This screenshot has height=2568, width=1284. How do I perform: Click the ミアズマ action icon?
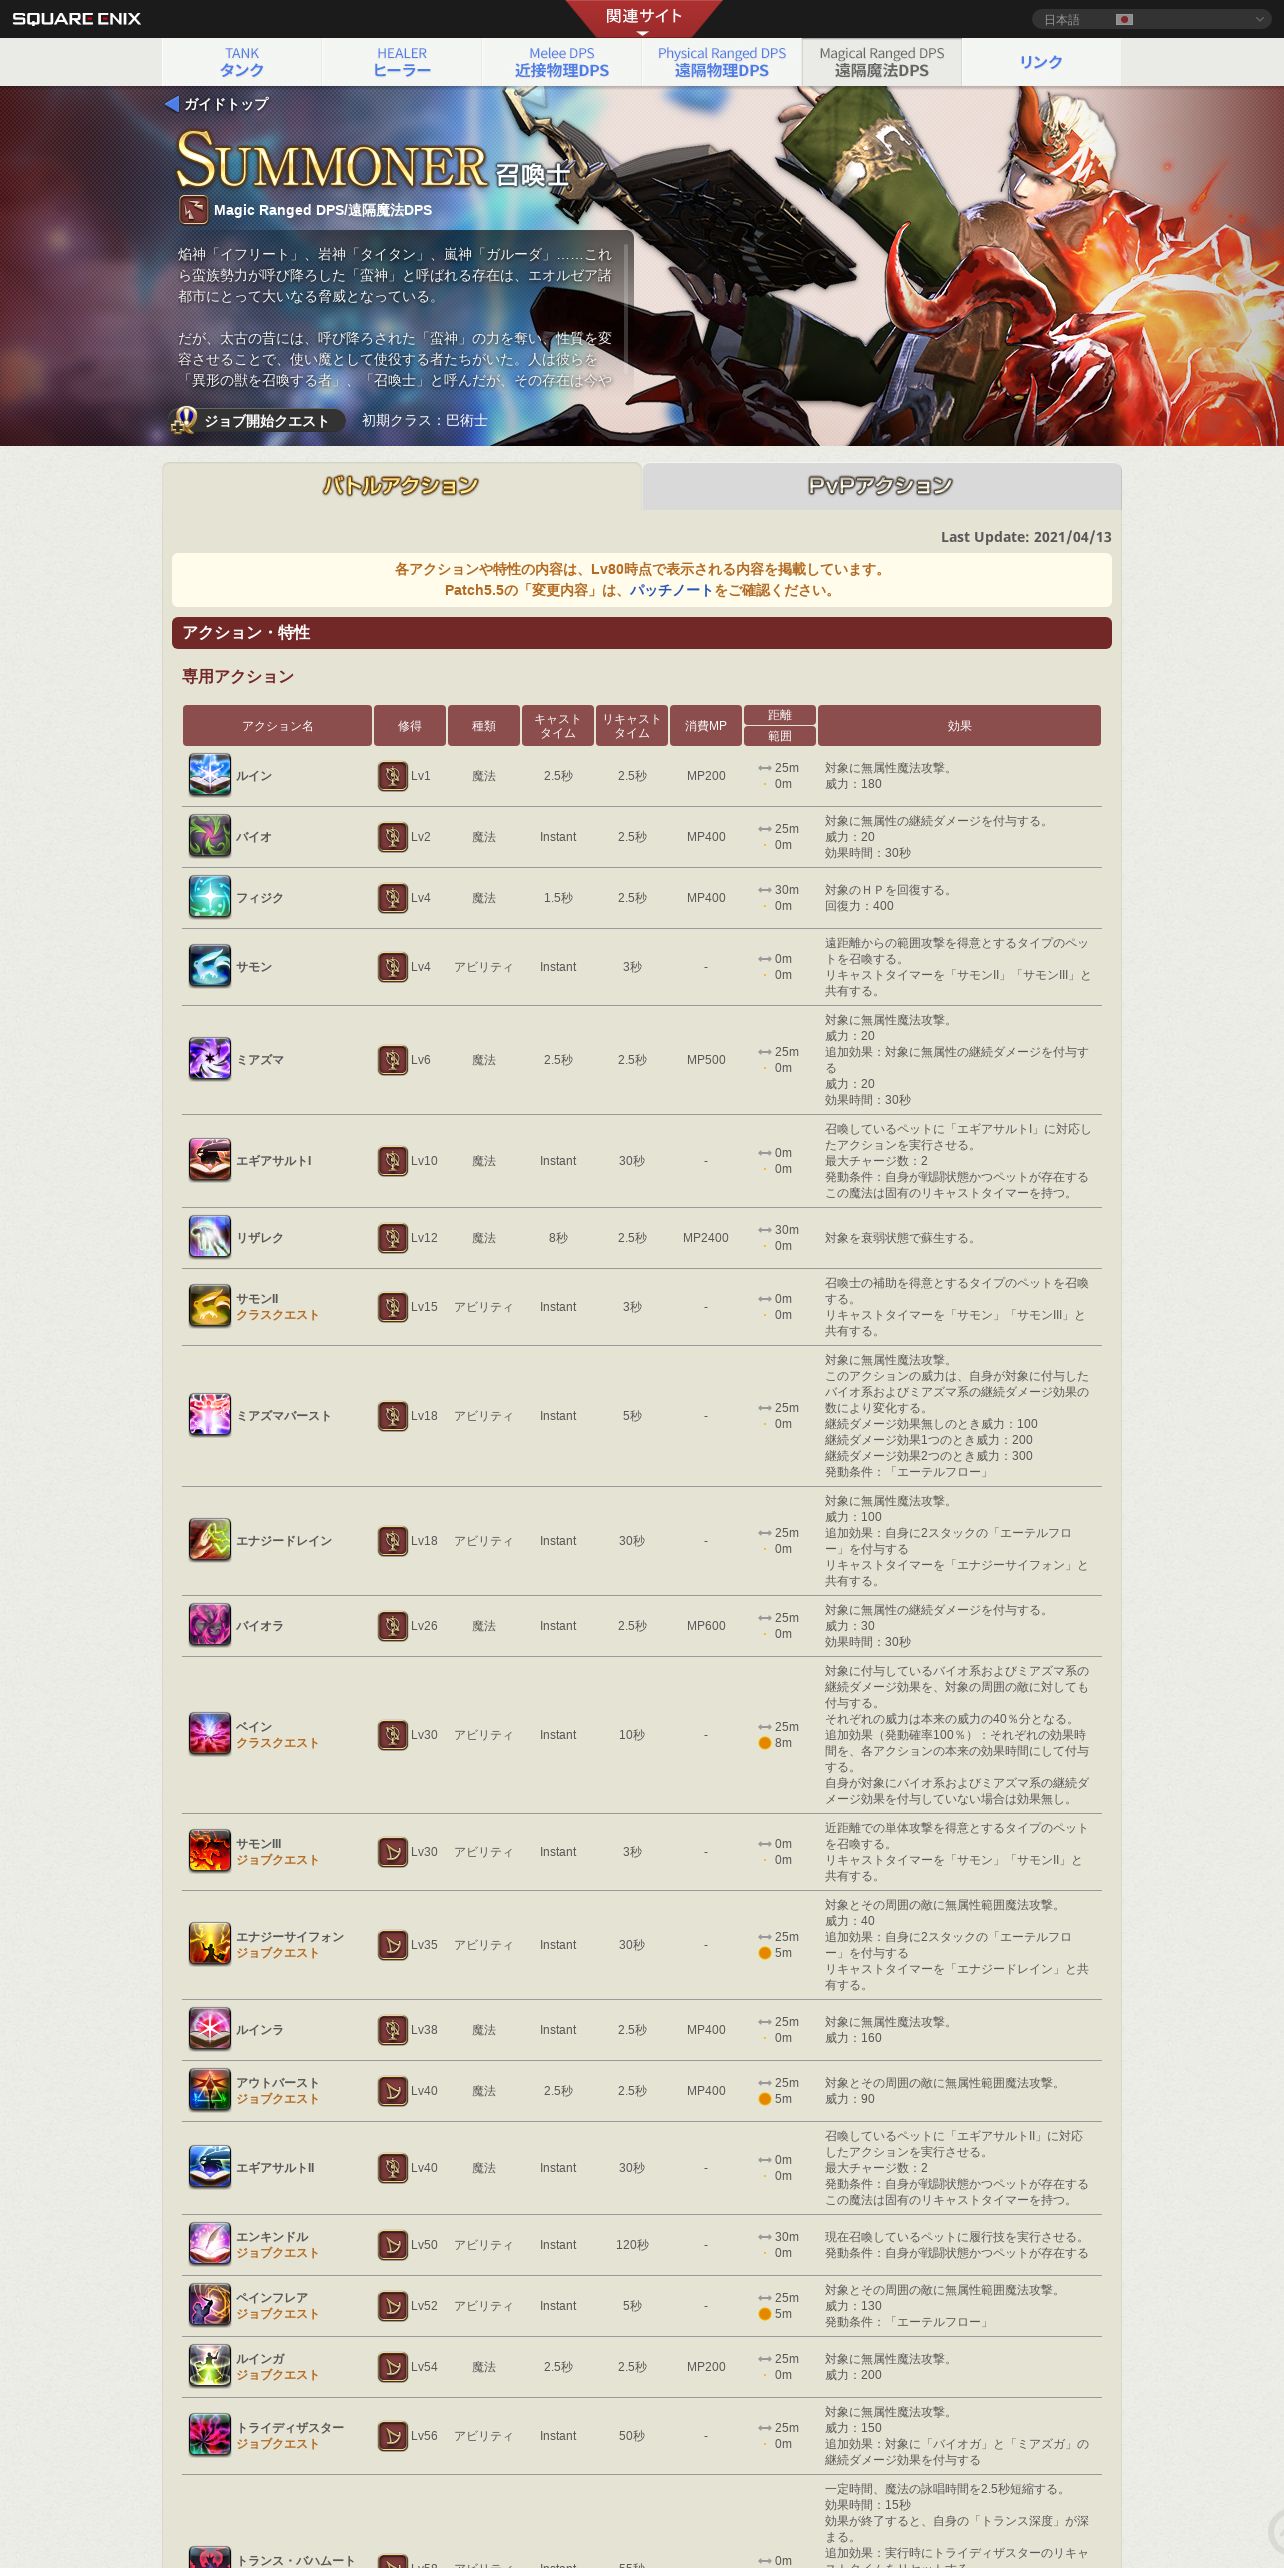click(x=210, y=1059)
